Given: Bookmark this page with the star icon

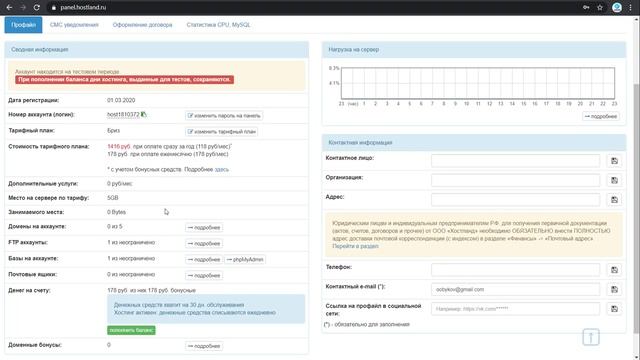Looking at the screenshot, I should tap(600, 7).
